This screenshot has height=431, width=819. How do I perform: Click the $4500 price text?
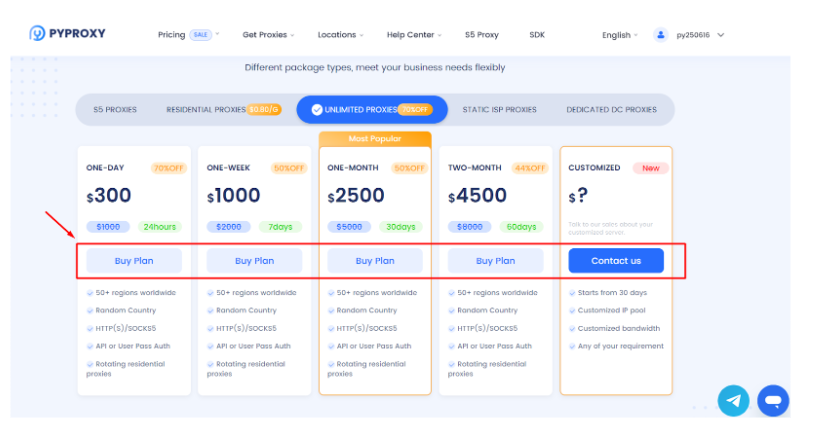[x=477, y=195]
